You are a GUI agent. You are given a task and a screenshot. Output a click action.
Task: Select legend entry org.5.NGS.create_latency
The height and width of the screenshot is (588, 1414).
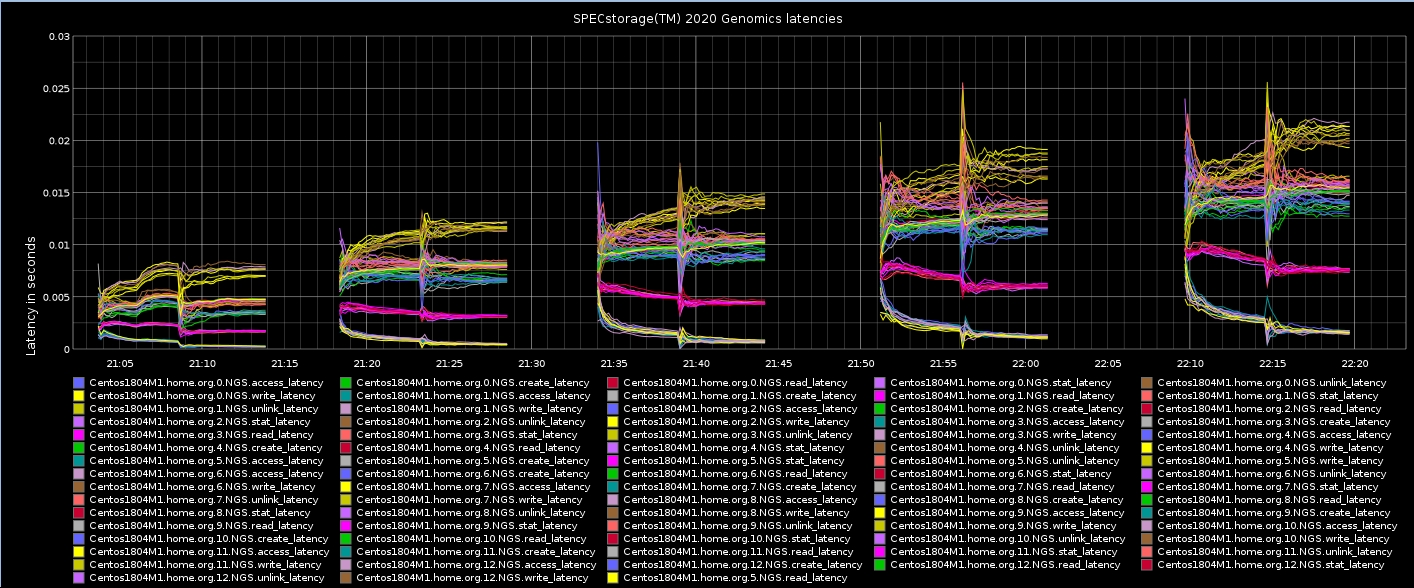[x=466, y=461]
